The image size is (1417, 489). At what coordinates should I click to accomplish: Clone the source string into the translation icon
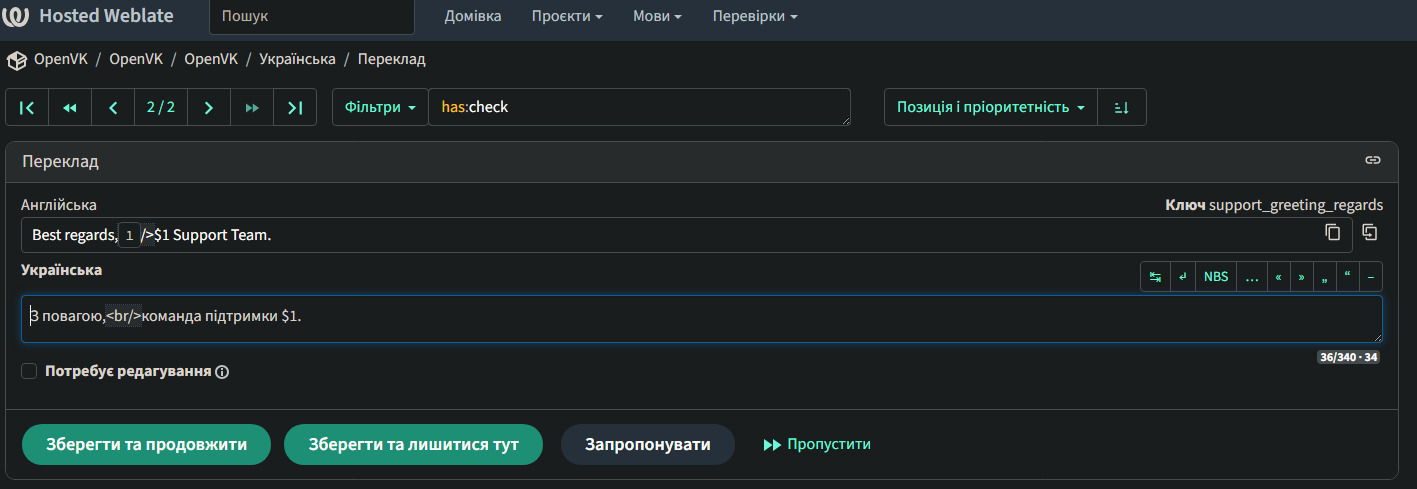click(1370, 232)
